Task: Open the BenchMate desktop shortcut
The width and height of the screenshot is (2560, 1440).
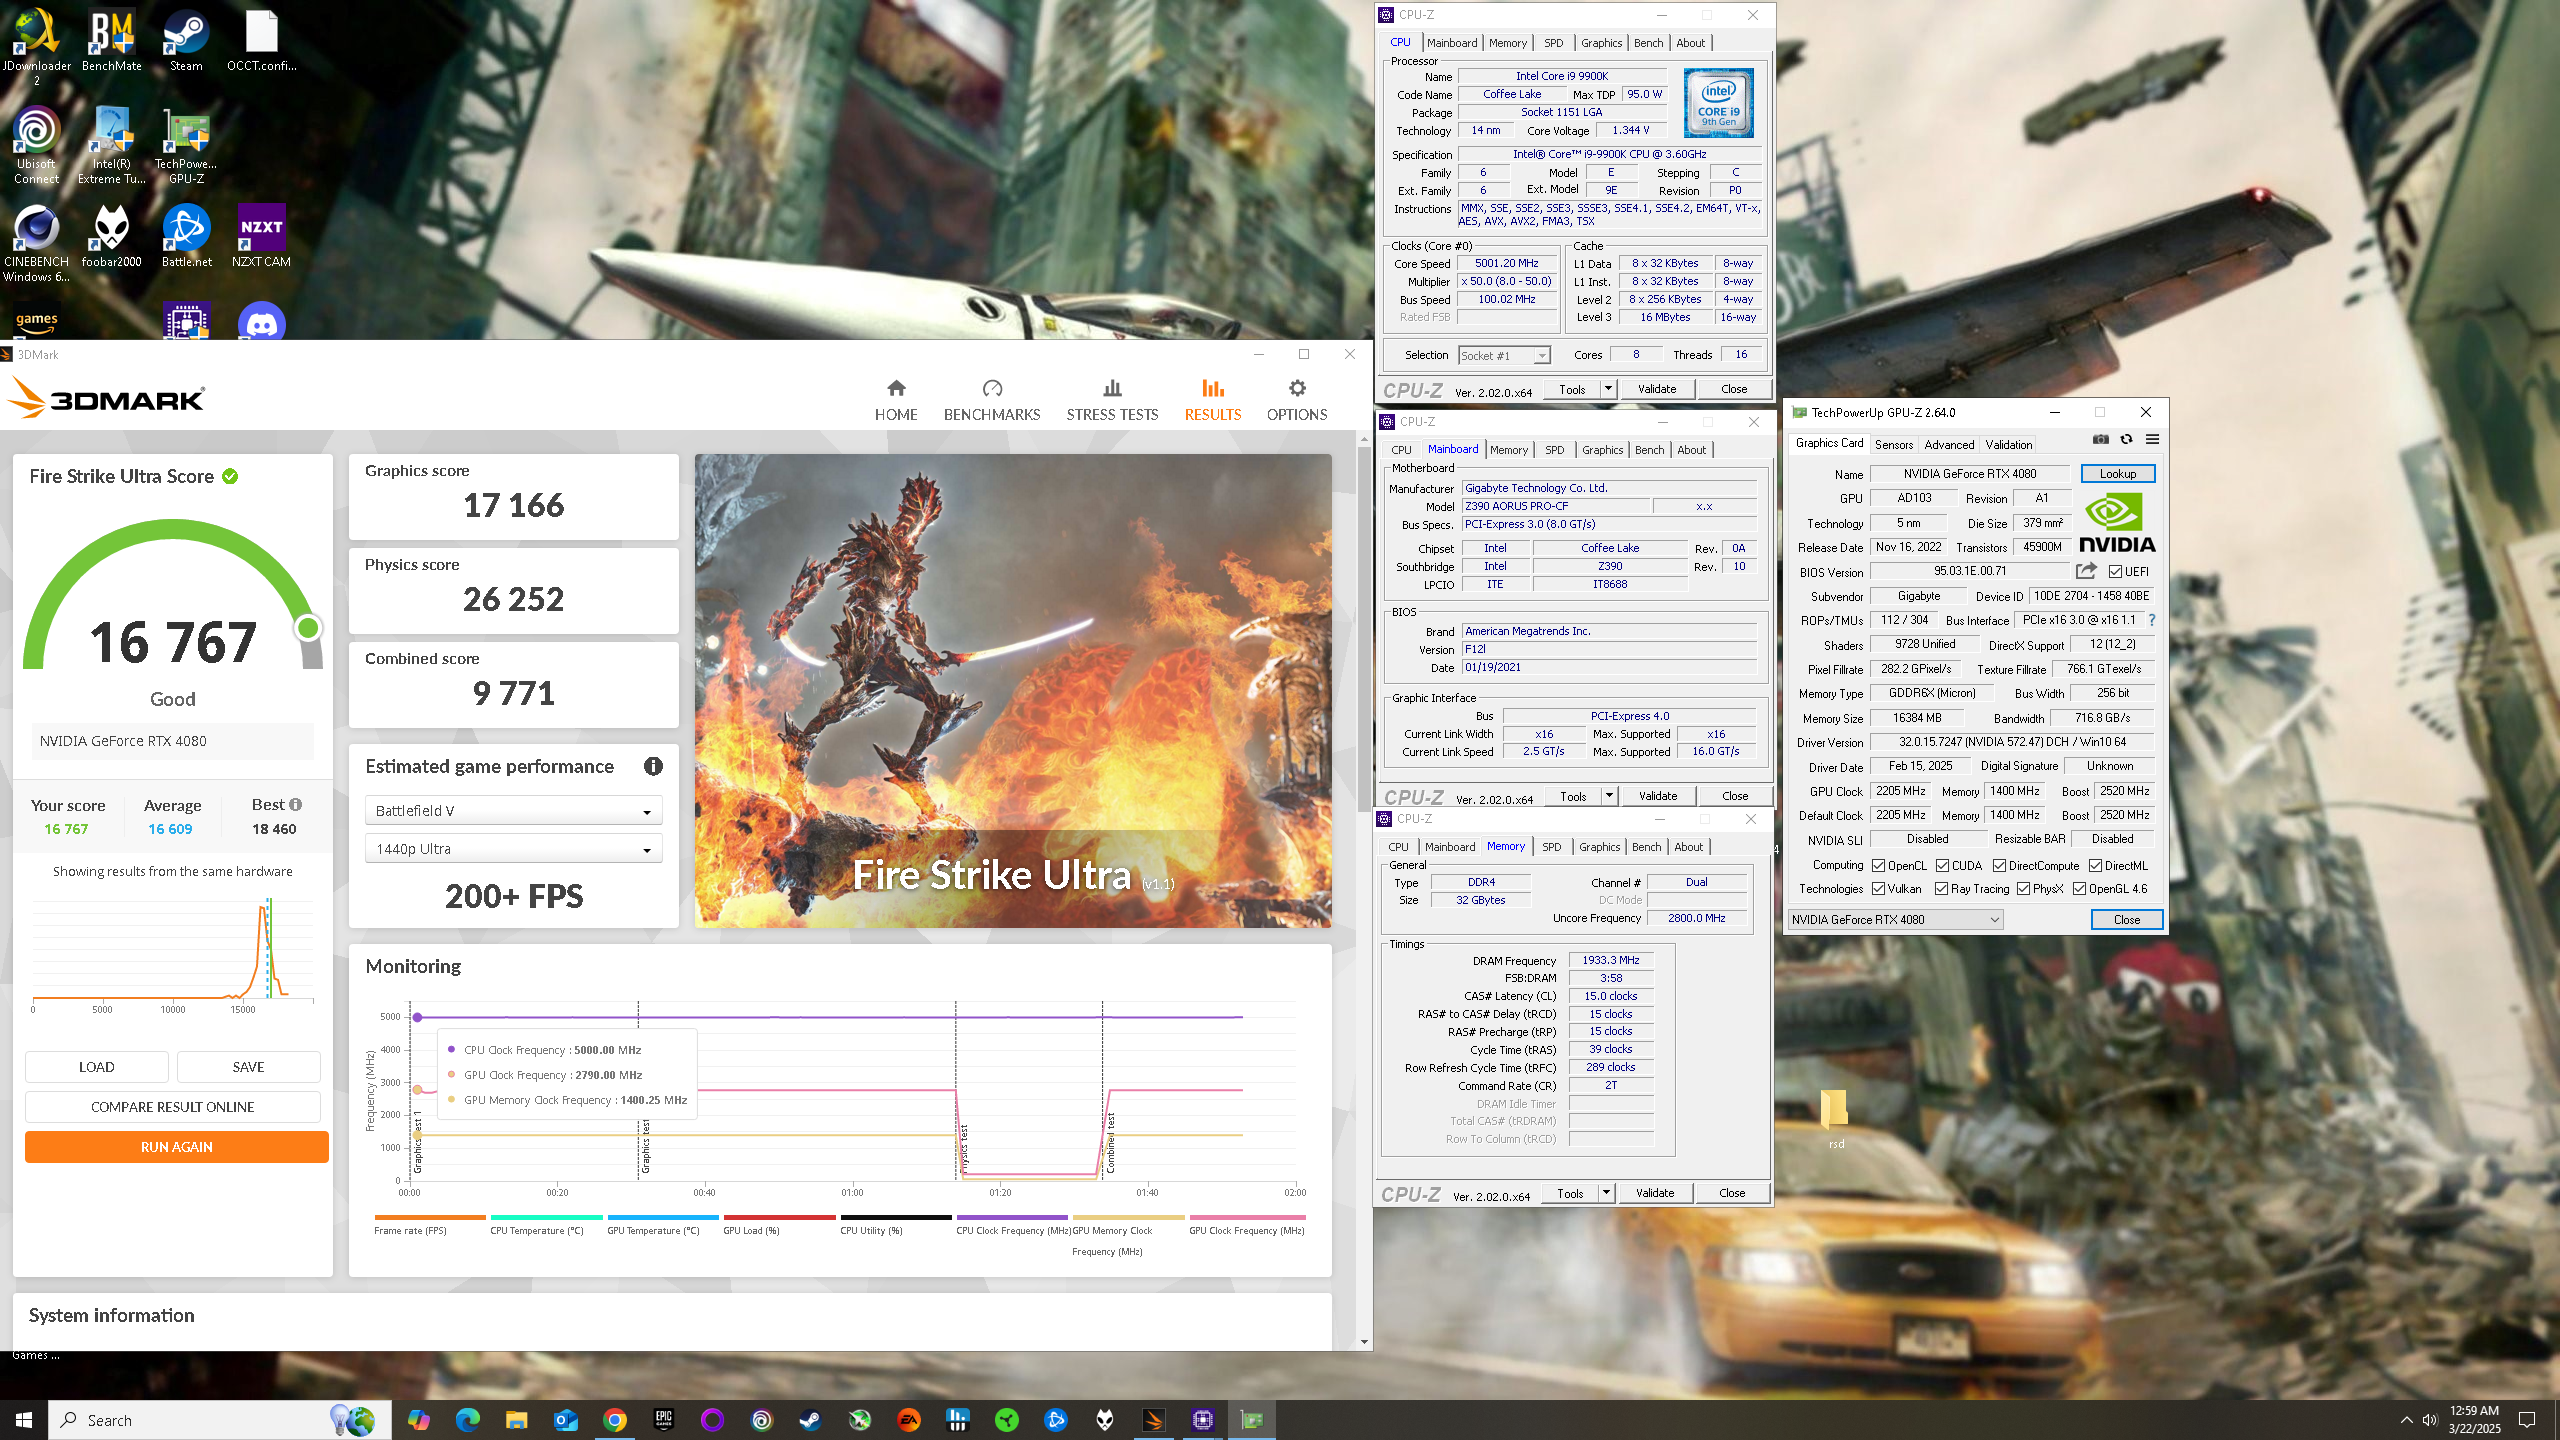Action: (112, 40)
